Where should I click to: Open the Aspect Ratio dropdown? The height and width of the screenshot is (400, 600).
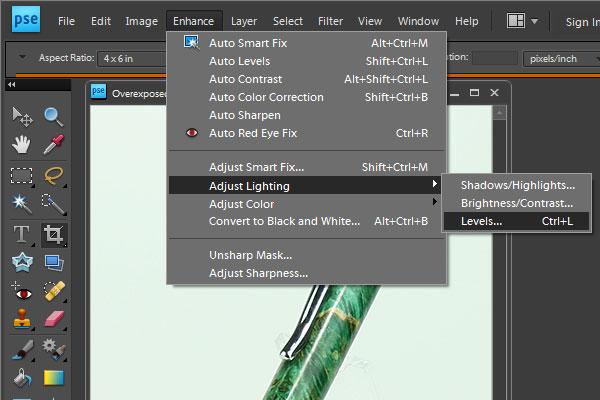(x=130, y=58)
